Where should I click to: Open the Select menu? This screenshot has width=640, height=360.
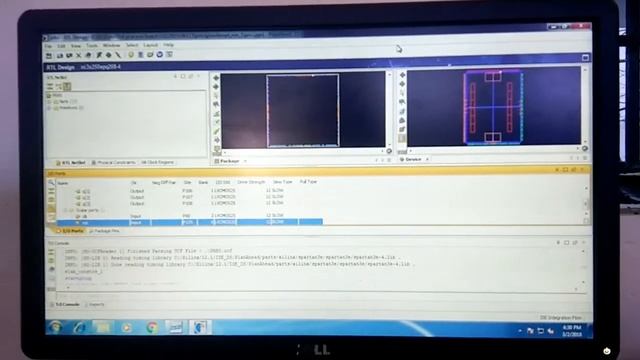[x=132, y=45]
